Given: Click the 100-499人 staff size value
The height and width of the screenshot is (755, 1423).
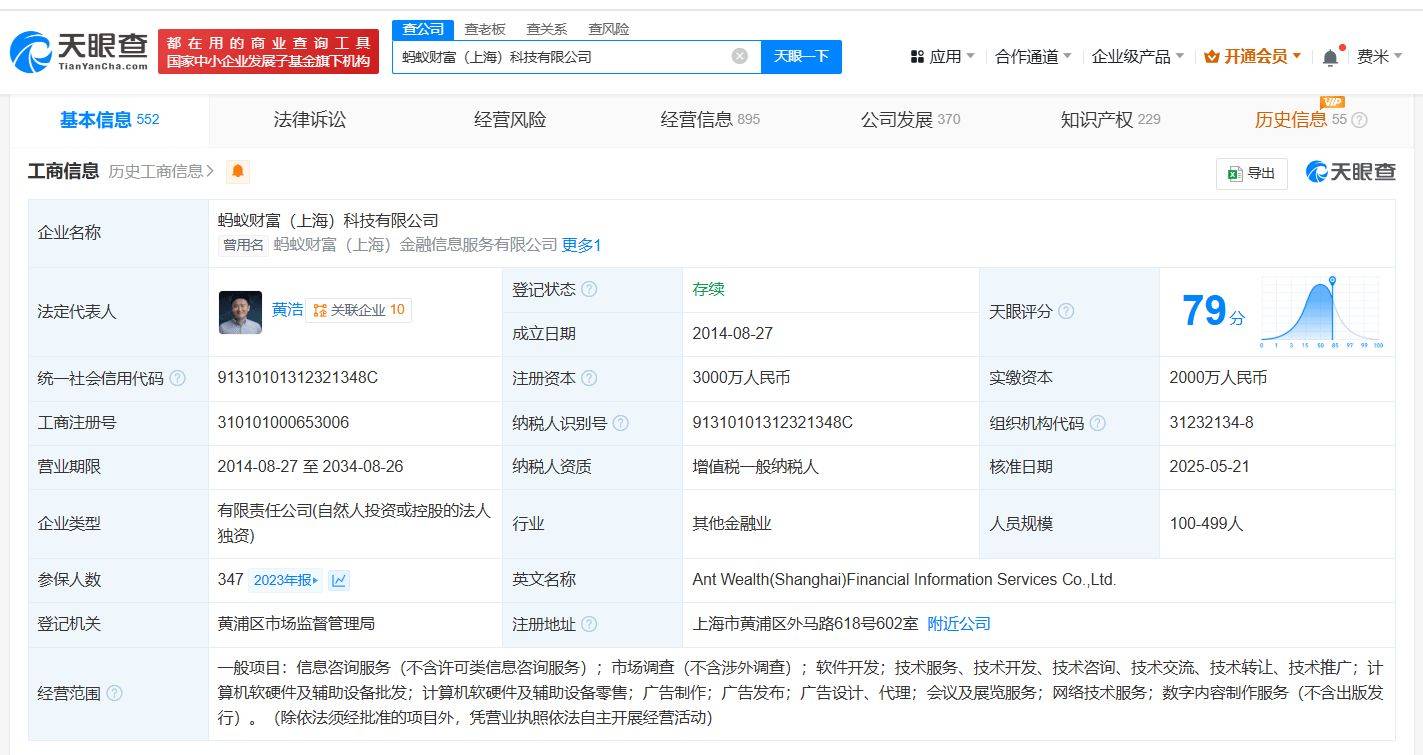Looking at the screenshot, I should tap(1206, 523).
